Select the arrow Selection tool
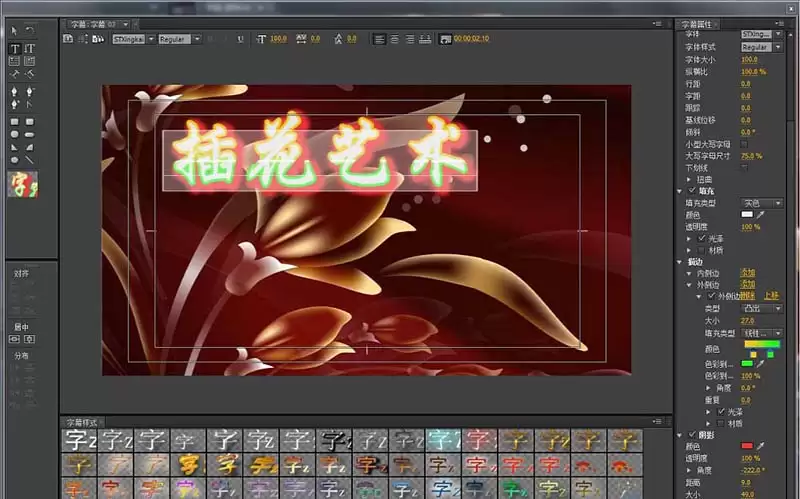This screenshot has height=499, width=800. pos(14,31)
